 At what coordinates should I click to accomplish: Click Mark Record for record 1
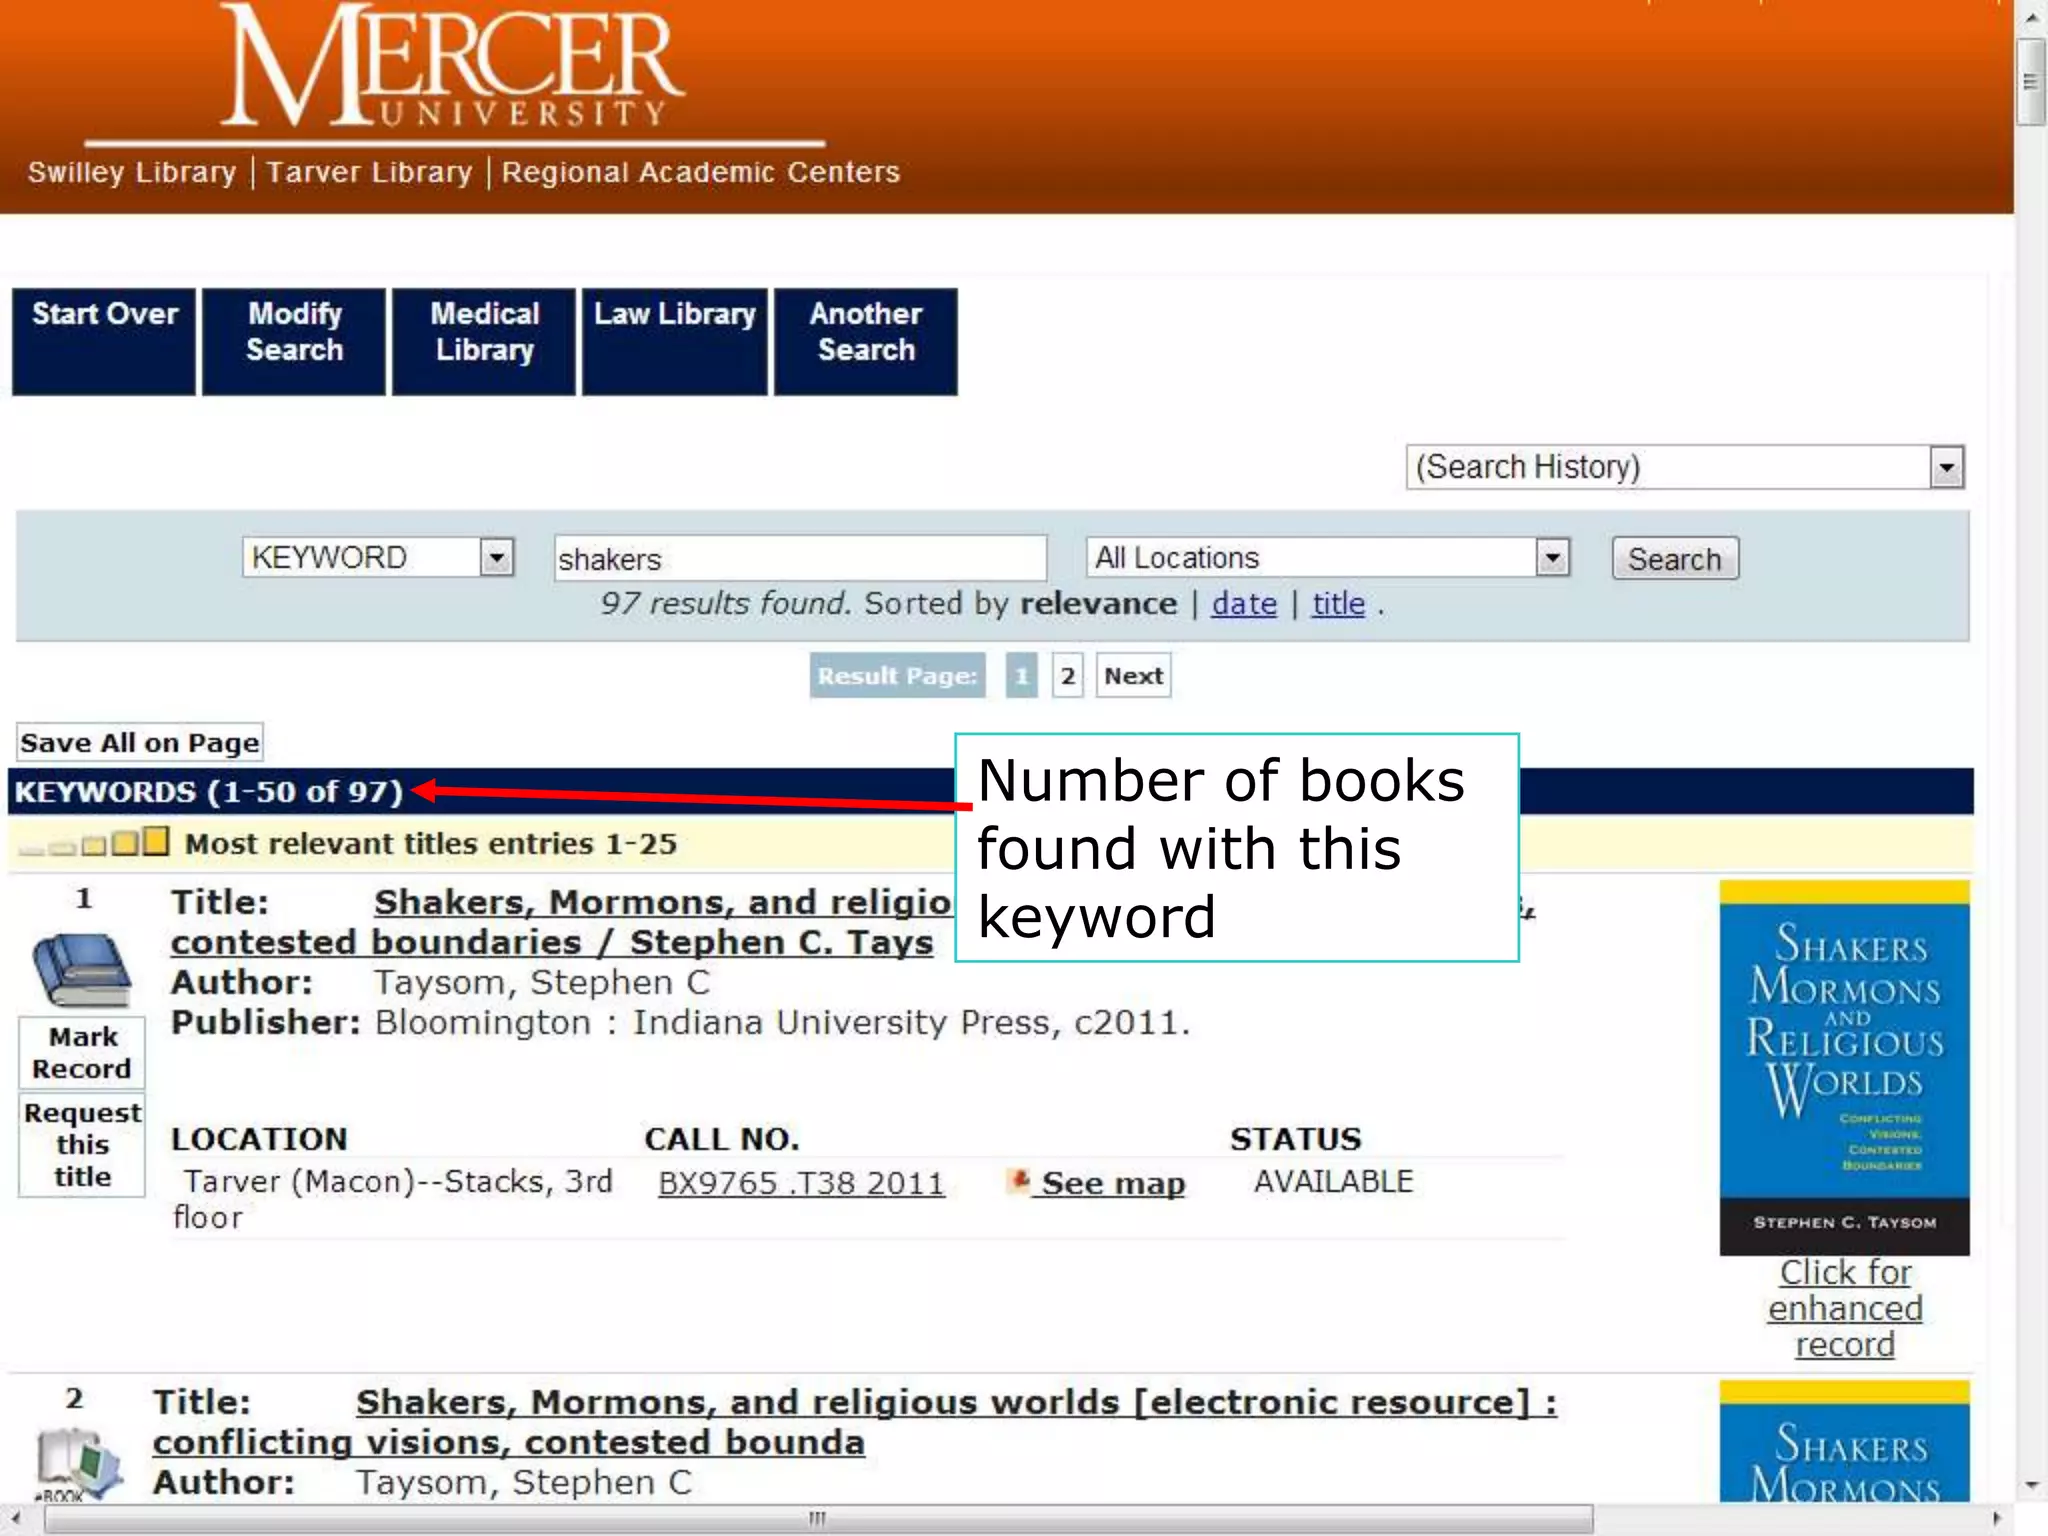(x=82, y=1053)
